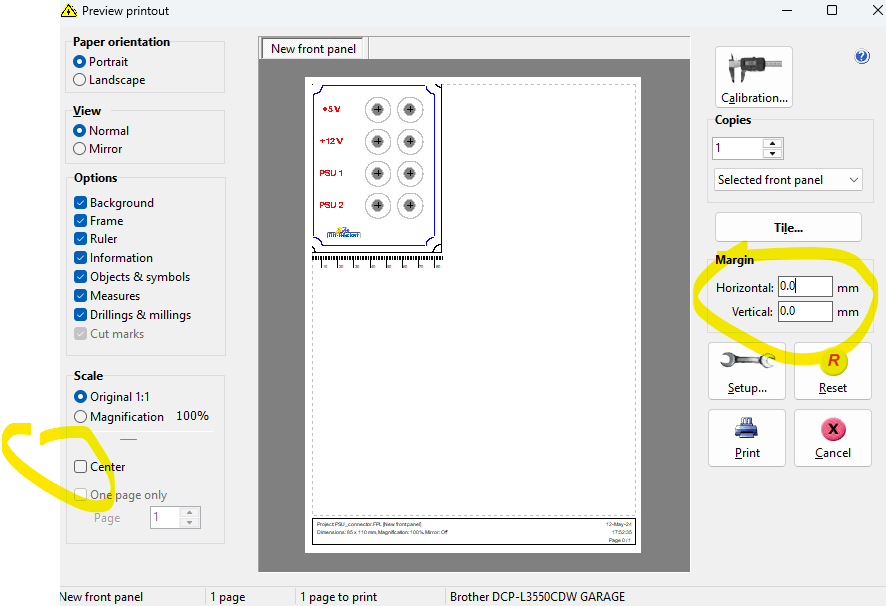Minimize the Preview printout window

pos(787,10)
